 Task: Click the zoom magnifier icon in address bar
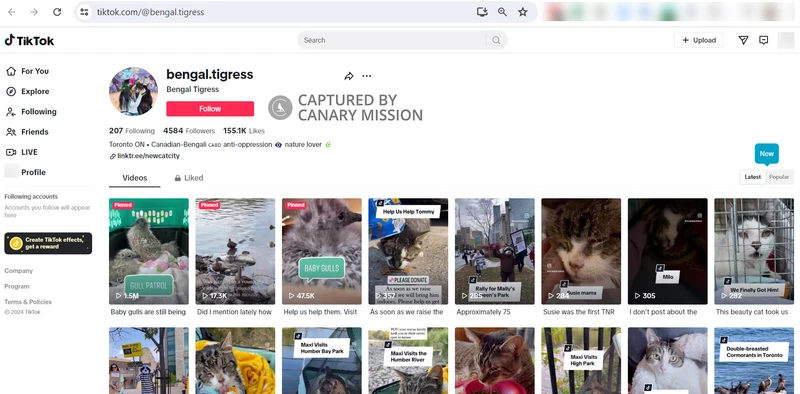502,12
